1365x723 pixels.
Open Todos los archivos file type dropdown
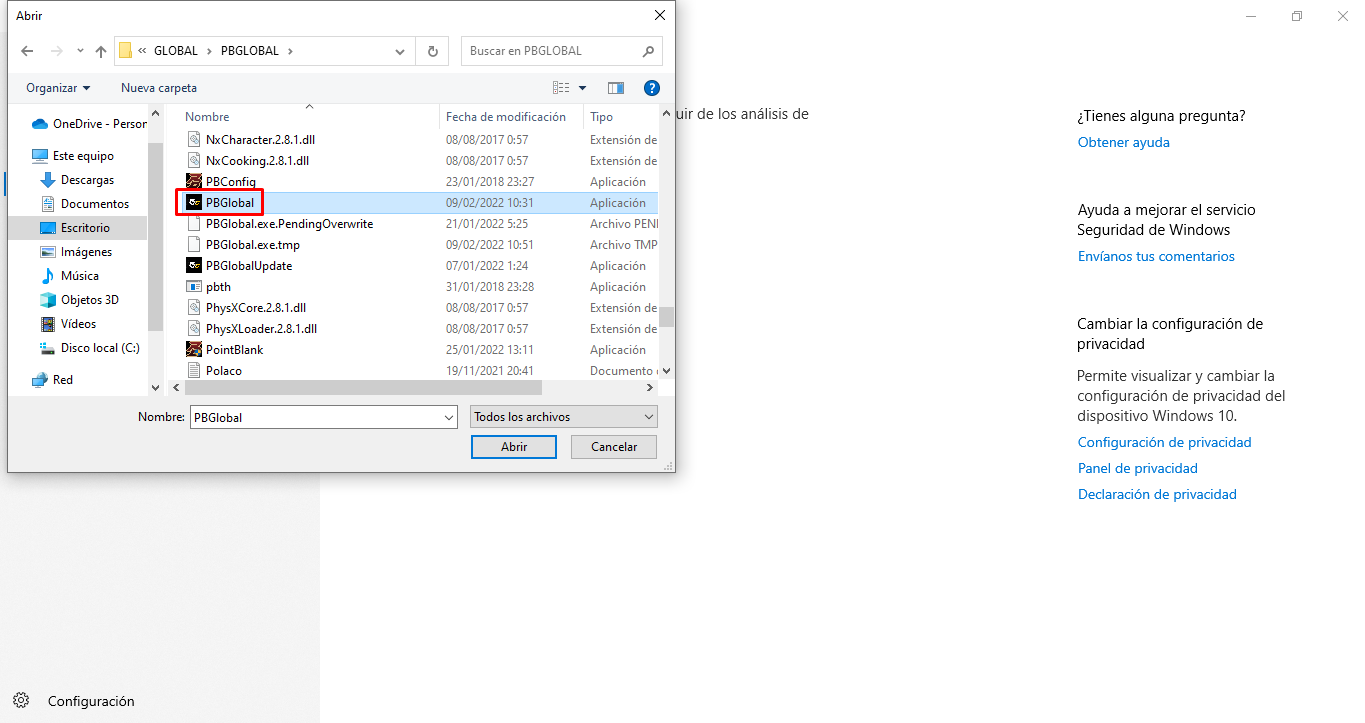coord(564,417)
